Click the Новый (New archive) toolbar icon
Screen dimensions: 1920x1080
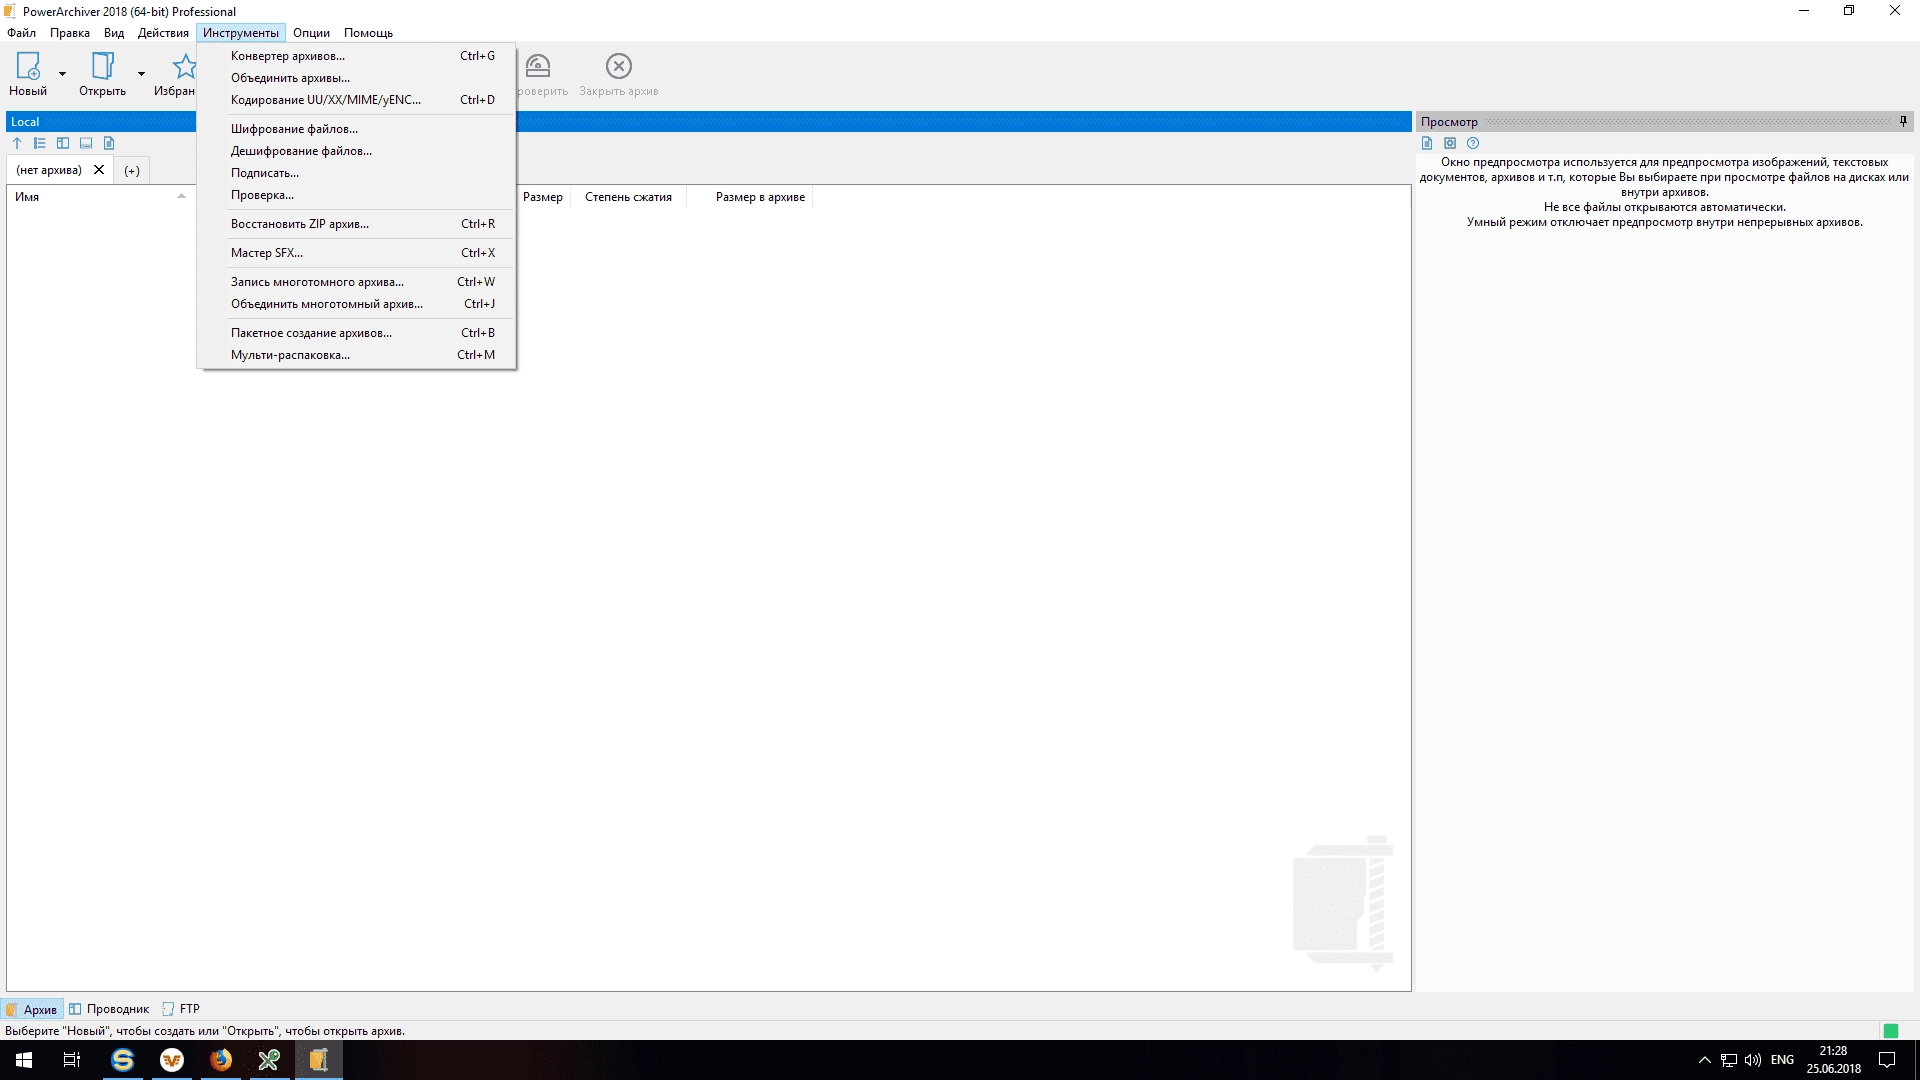point(28,66)
